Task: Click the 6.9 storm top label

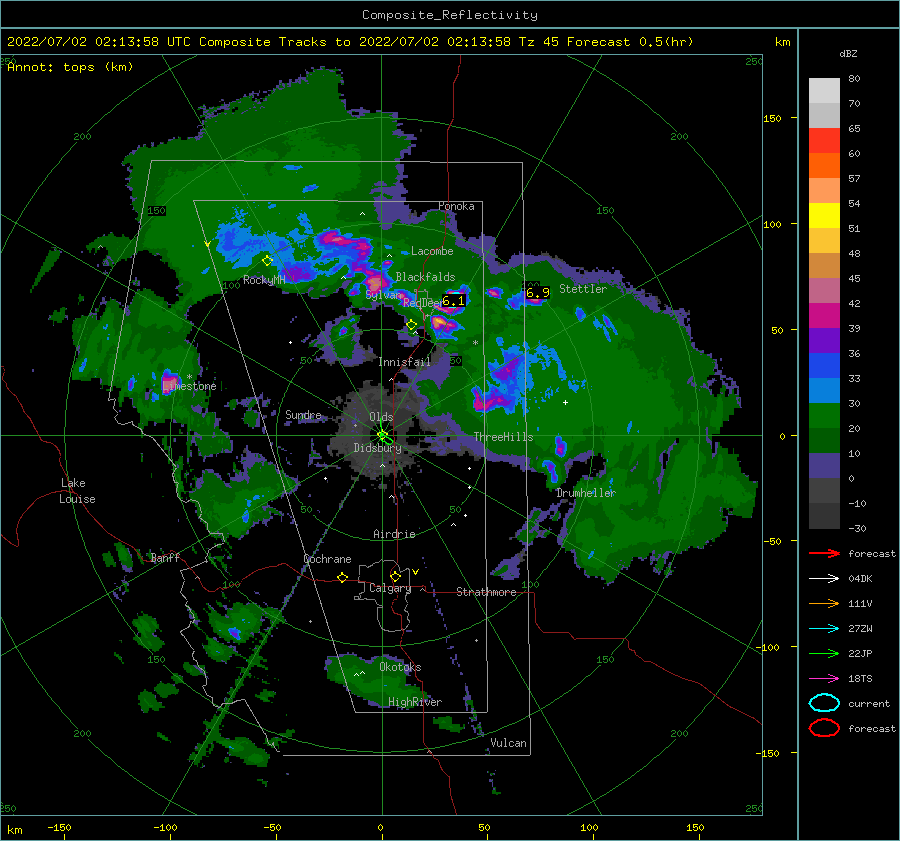Action: click(538, 292)
